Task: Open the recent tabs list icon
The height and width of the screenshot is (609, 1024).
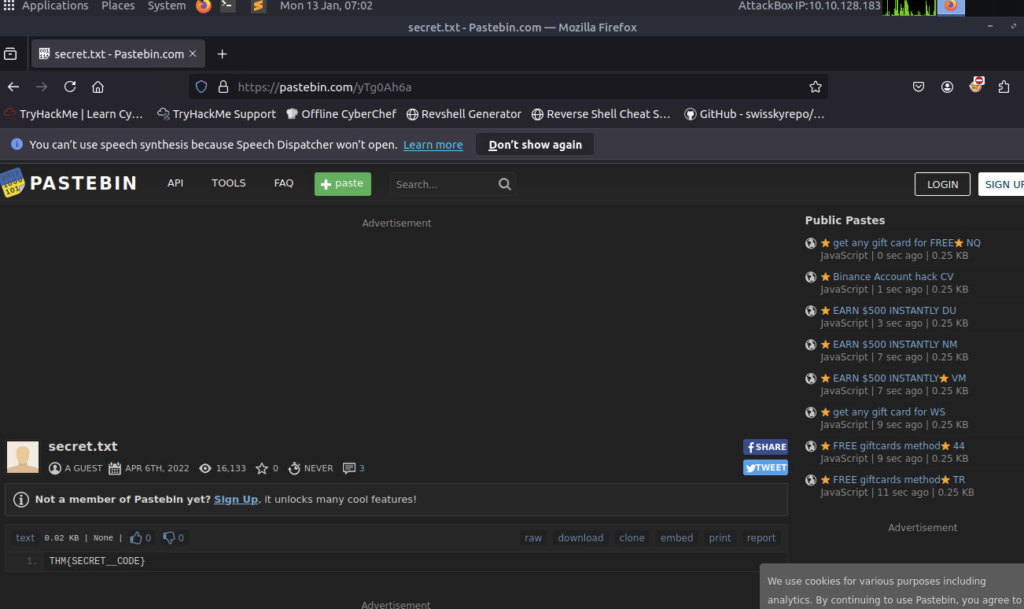Action: 10,54
